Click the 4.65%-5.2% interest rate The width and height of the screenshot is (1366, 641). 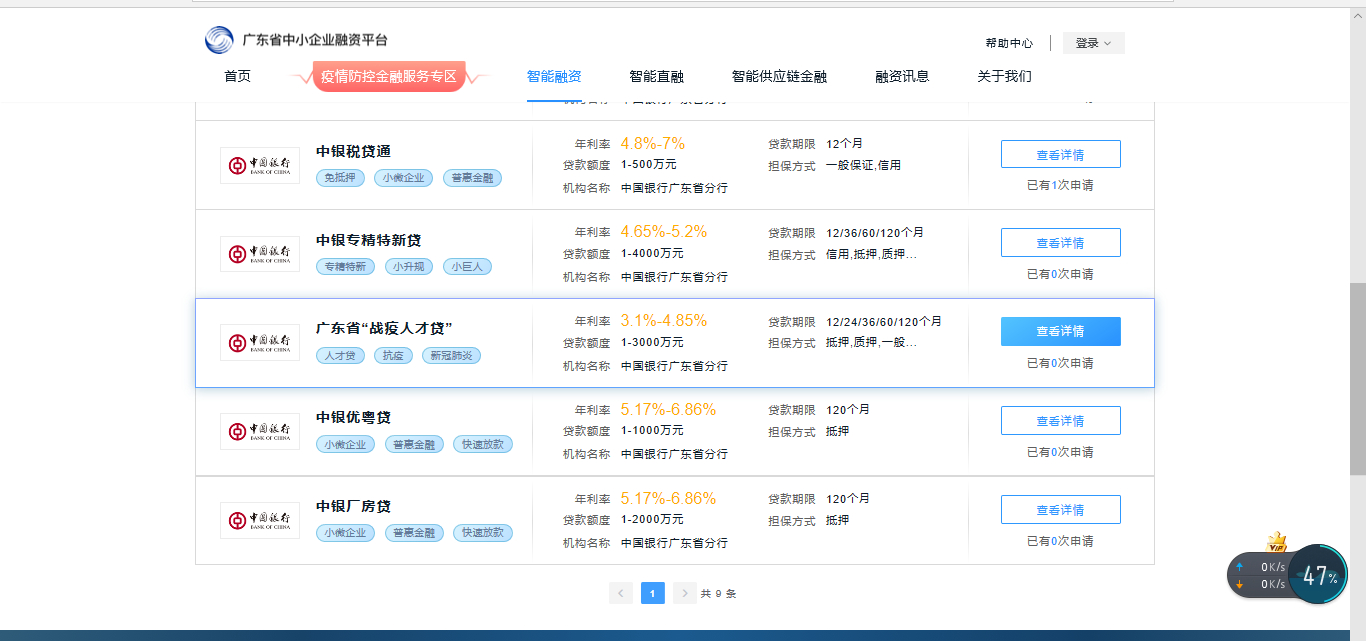tap(664, 232)
